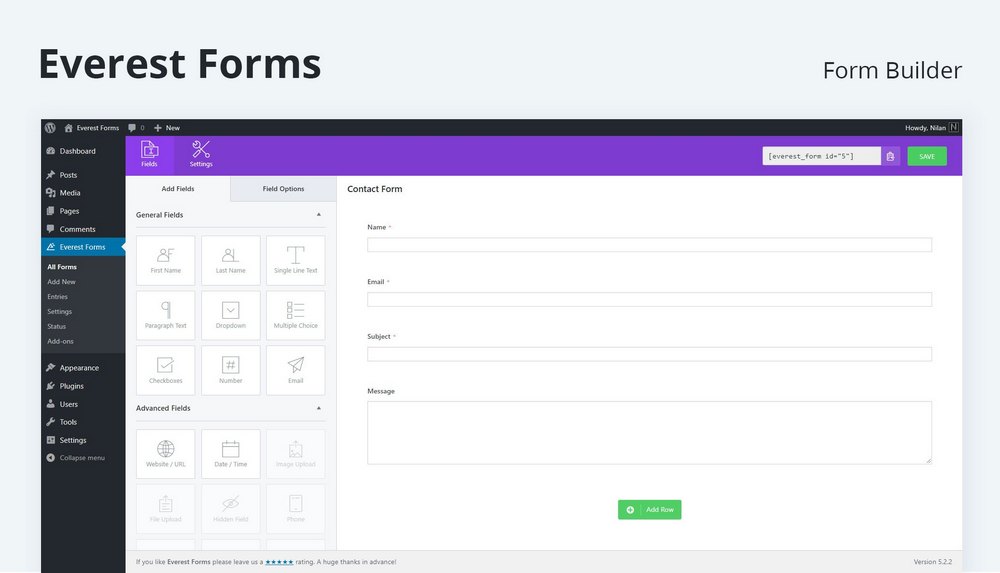Open Everest Forms Settings submenu
1000x573 pixels.
coord(59,311)
